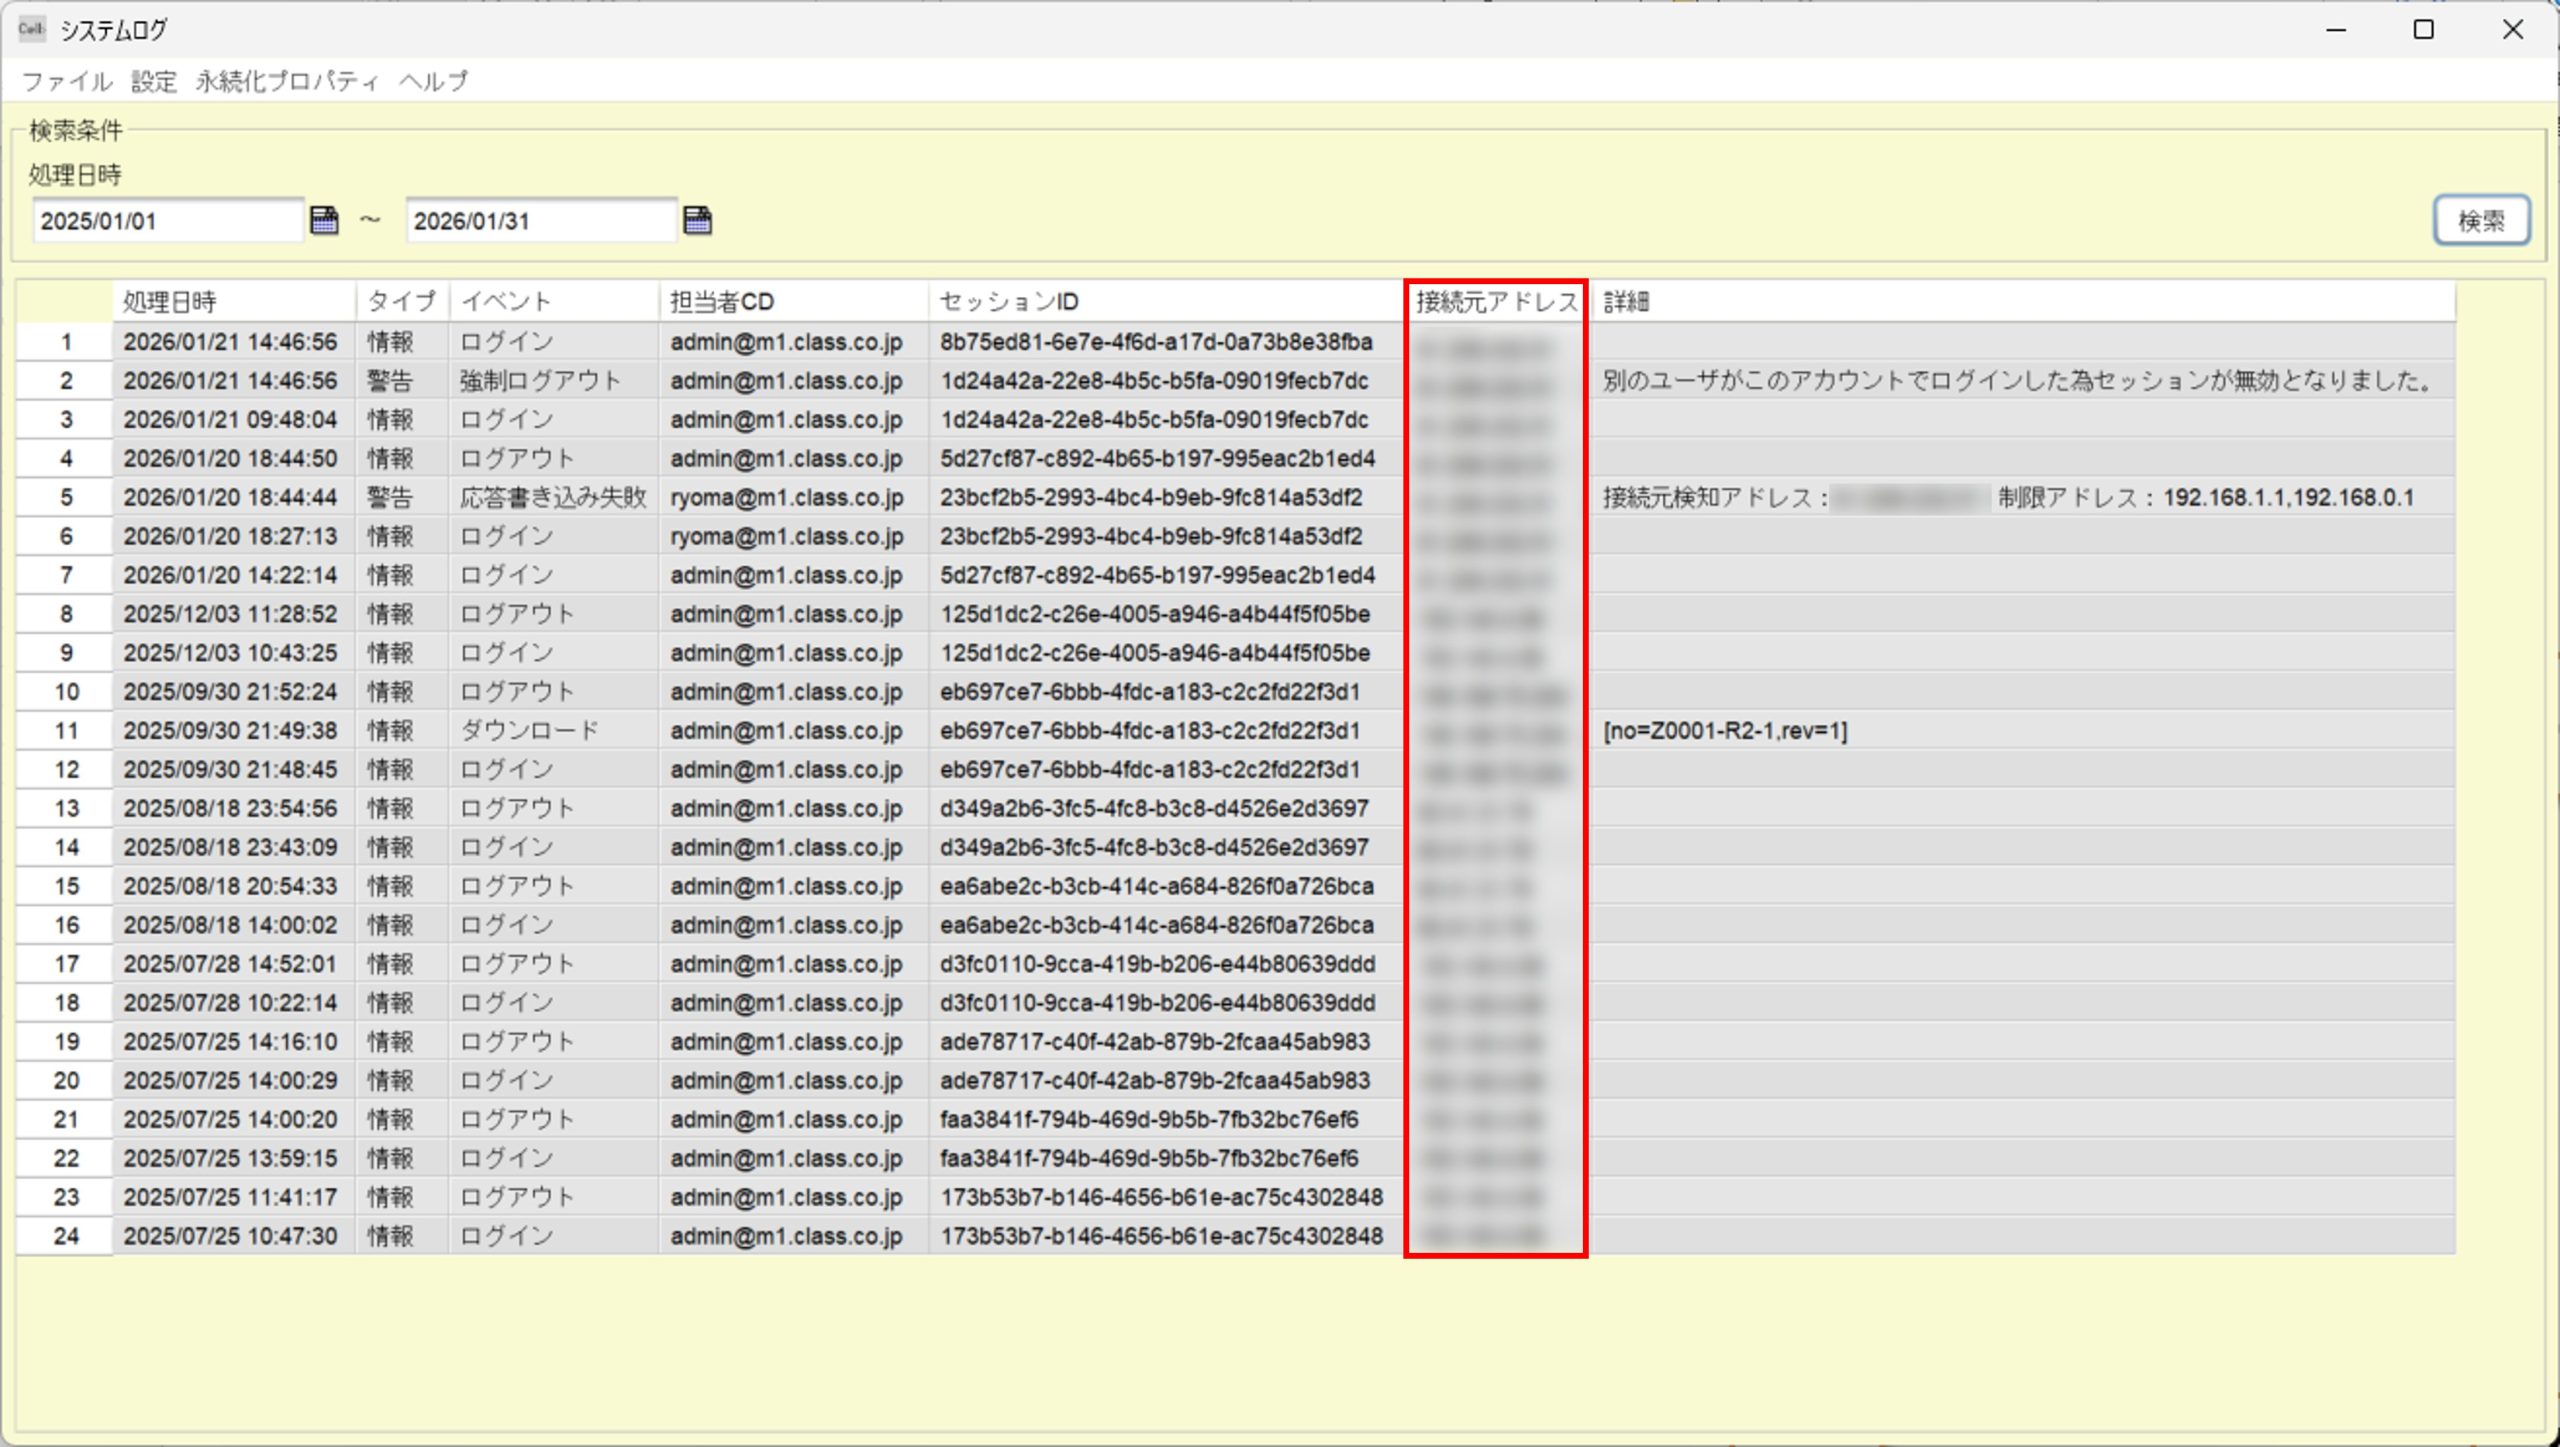2560x1447 pixels.
Task: Open the 永続化プロパティ menu
Action: tap(287, 81)
